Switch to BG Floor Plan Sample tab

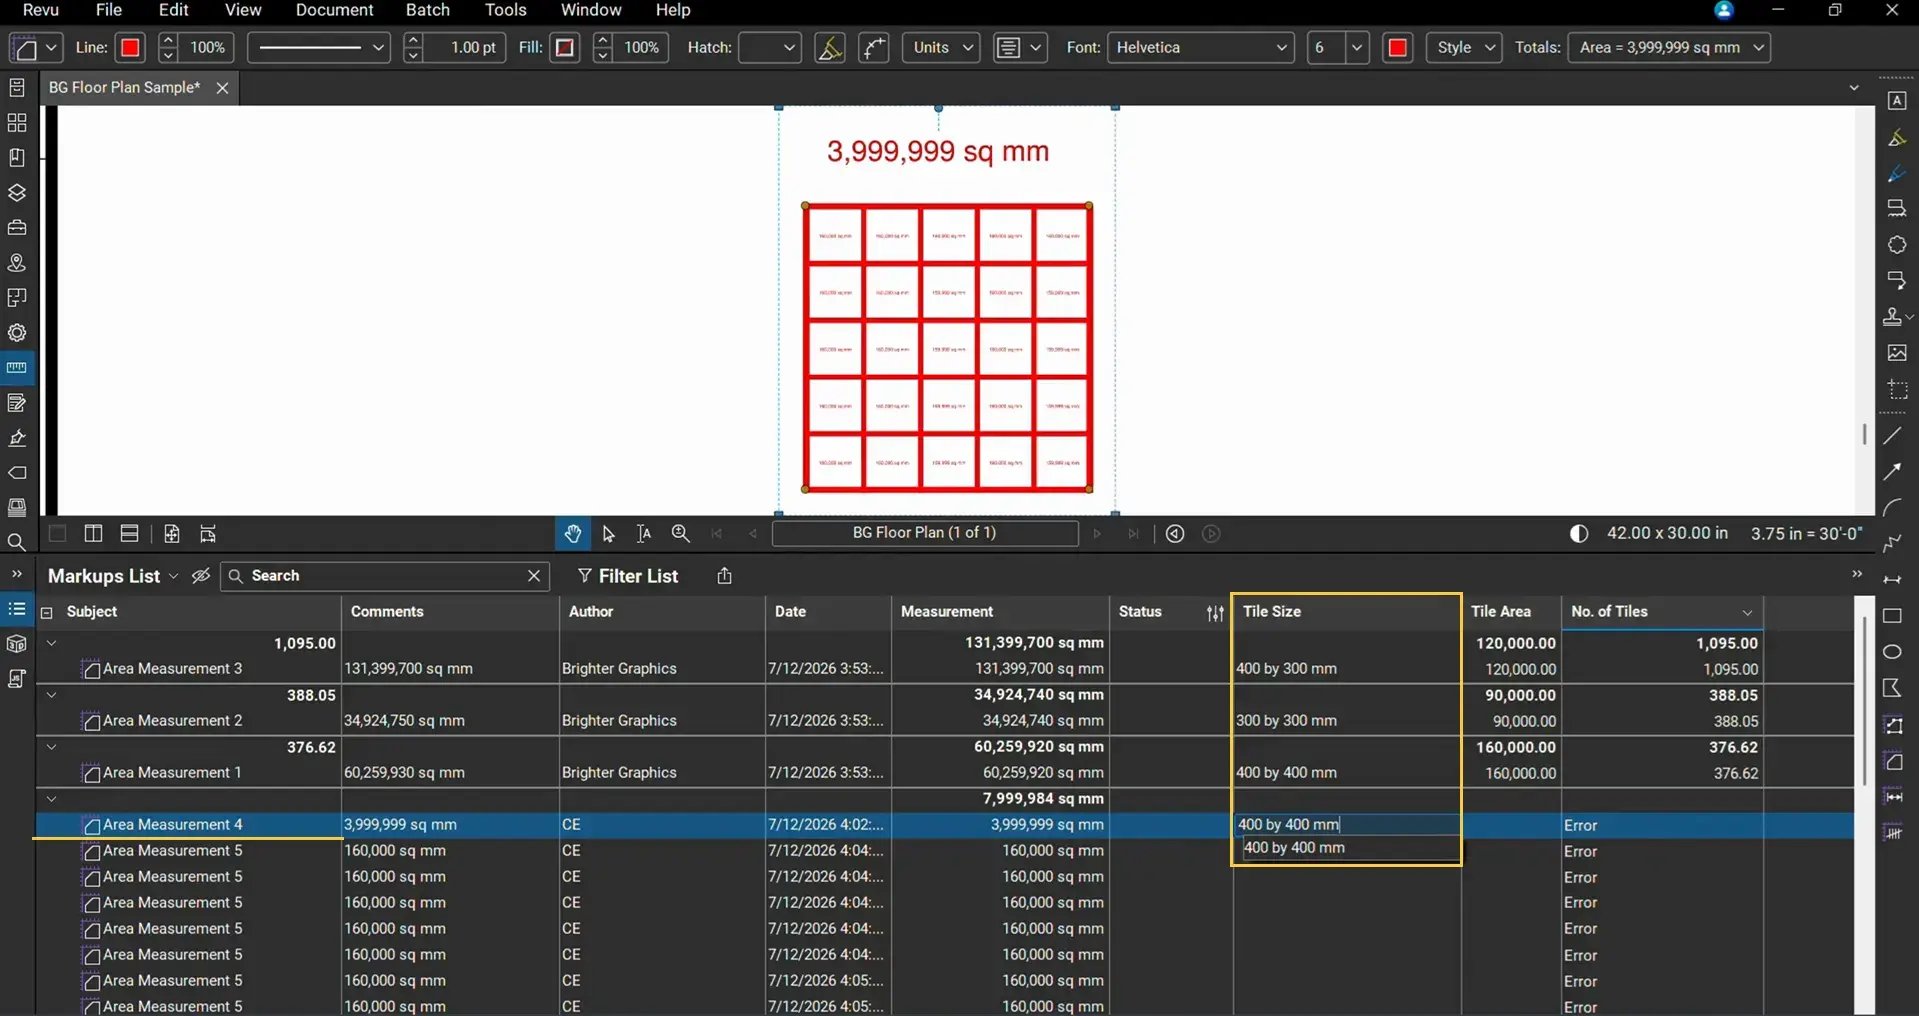[124, 88]
